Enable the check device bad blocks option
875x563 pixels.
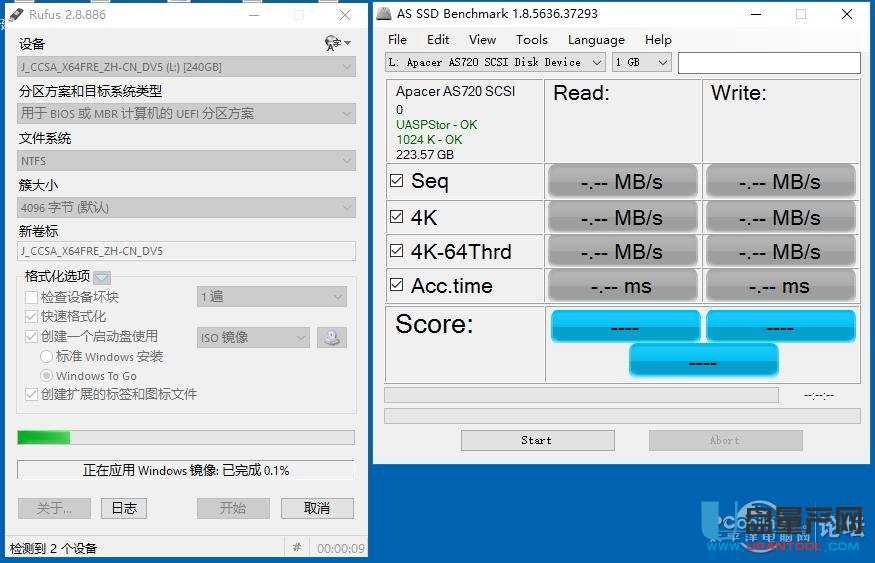point(31,297)
